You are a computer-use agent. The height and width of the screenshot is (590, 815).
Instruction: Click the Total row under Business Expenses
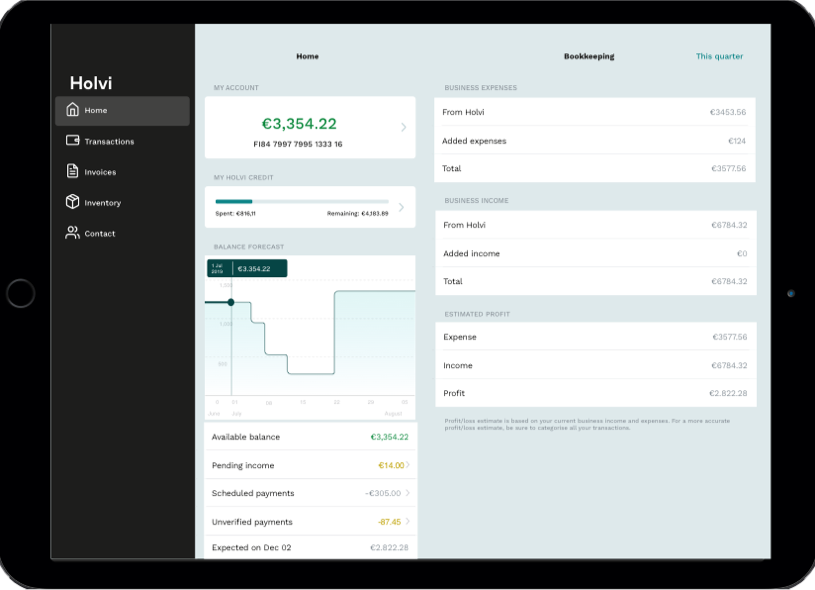595,168
